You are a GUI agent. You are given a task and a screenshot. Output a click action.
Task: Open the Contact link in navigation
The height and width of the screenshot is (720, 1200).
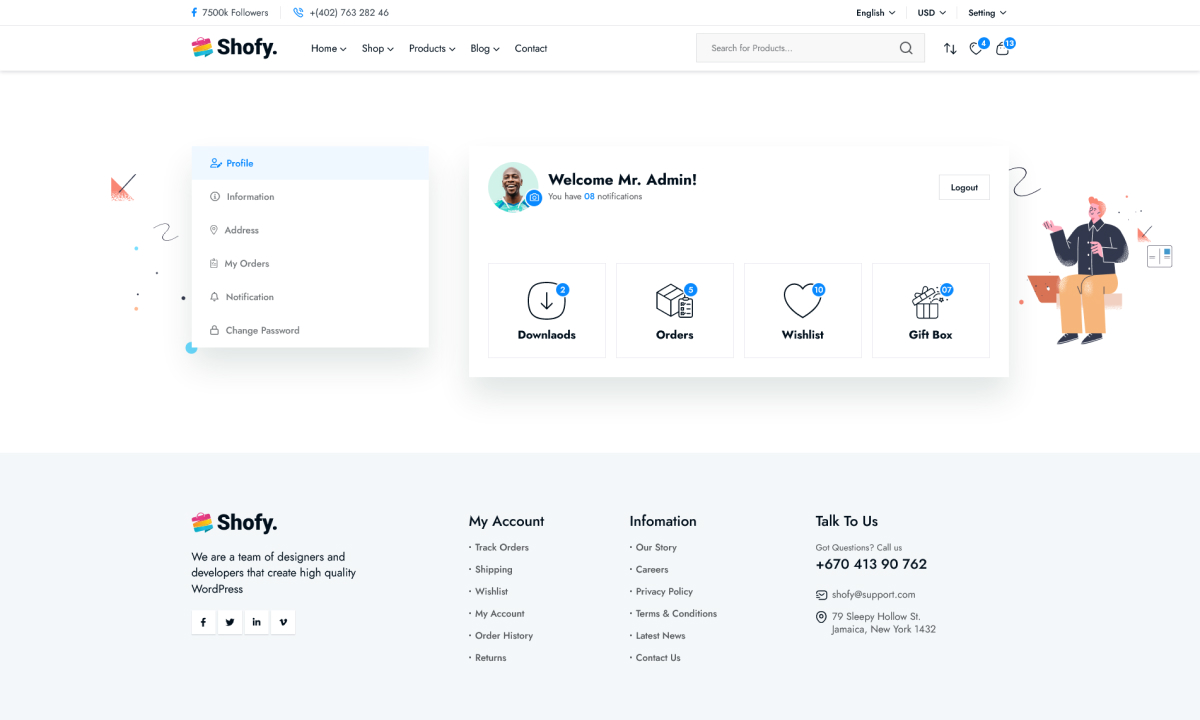click(531, 48)
